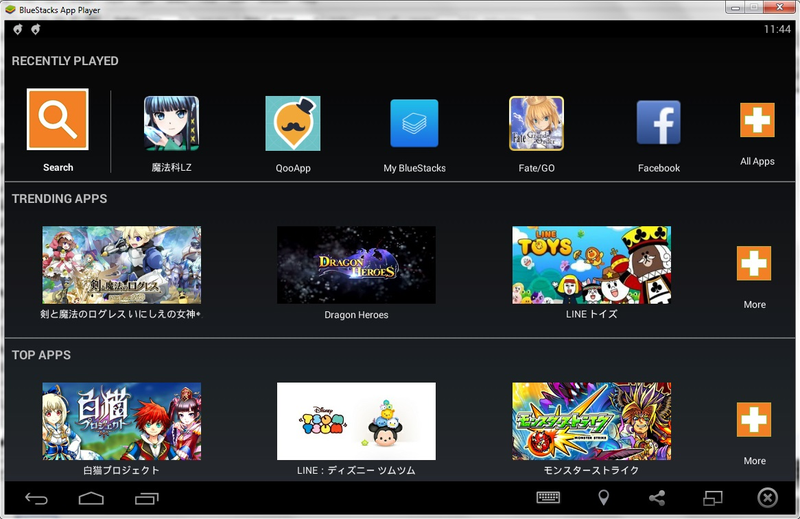Open the Monster Strike banner thumbnail
Image resolution: width=800 pixels, height=519 pixels.
point(592,421)
